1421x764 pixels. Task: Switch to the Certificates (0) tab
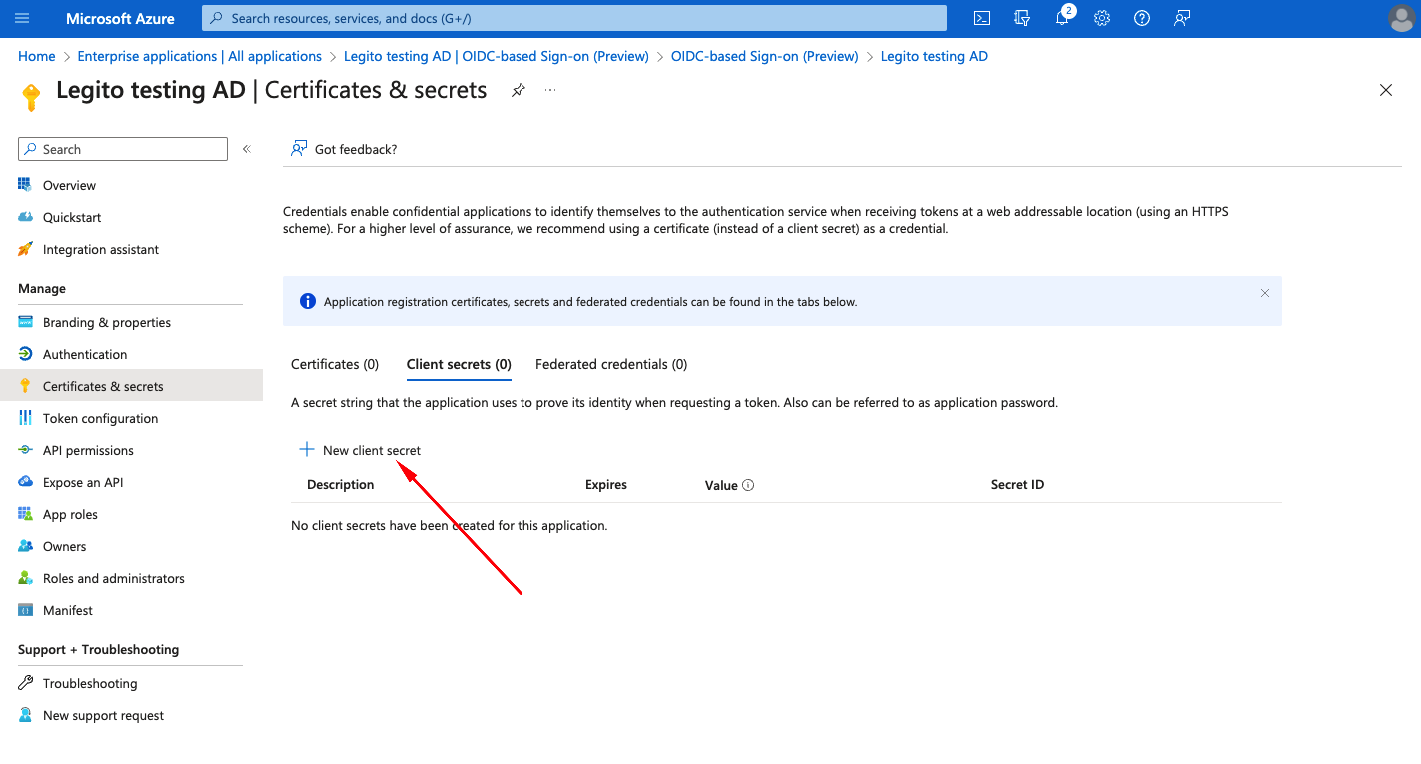tap(335, 364)
